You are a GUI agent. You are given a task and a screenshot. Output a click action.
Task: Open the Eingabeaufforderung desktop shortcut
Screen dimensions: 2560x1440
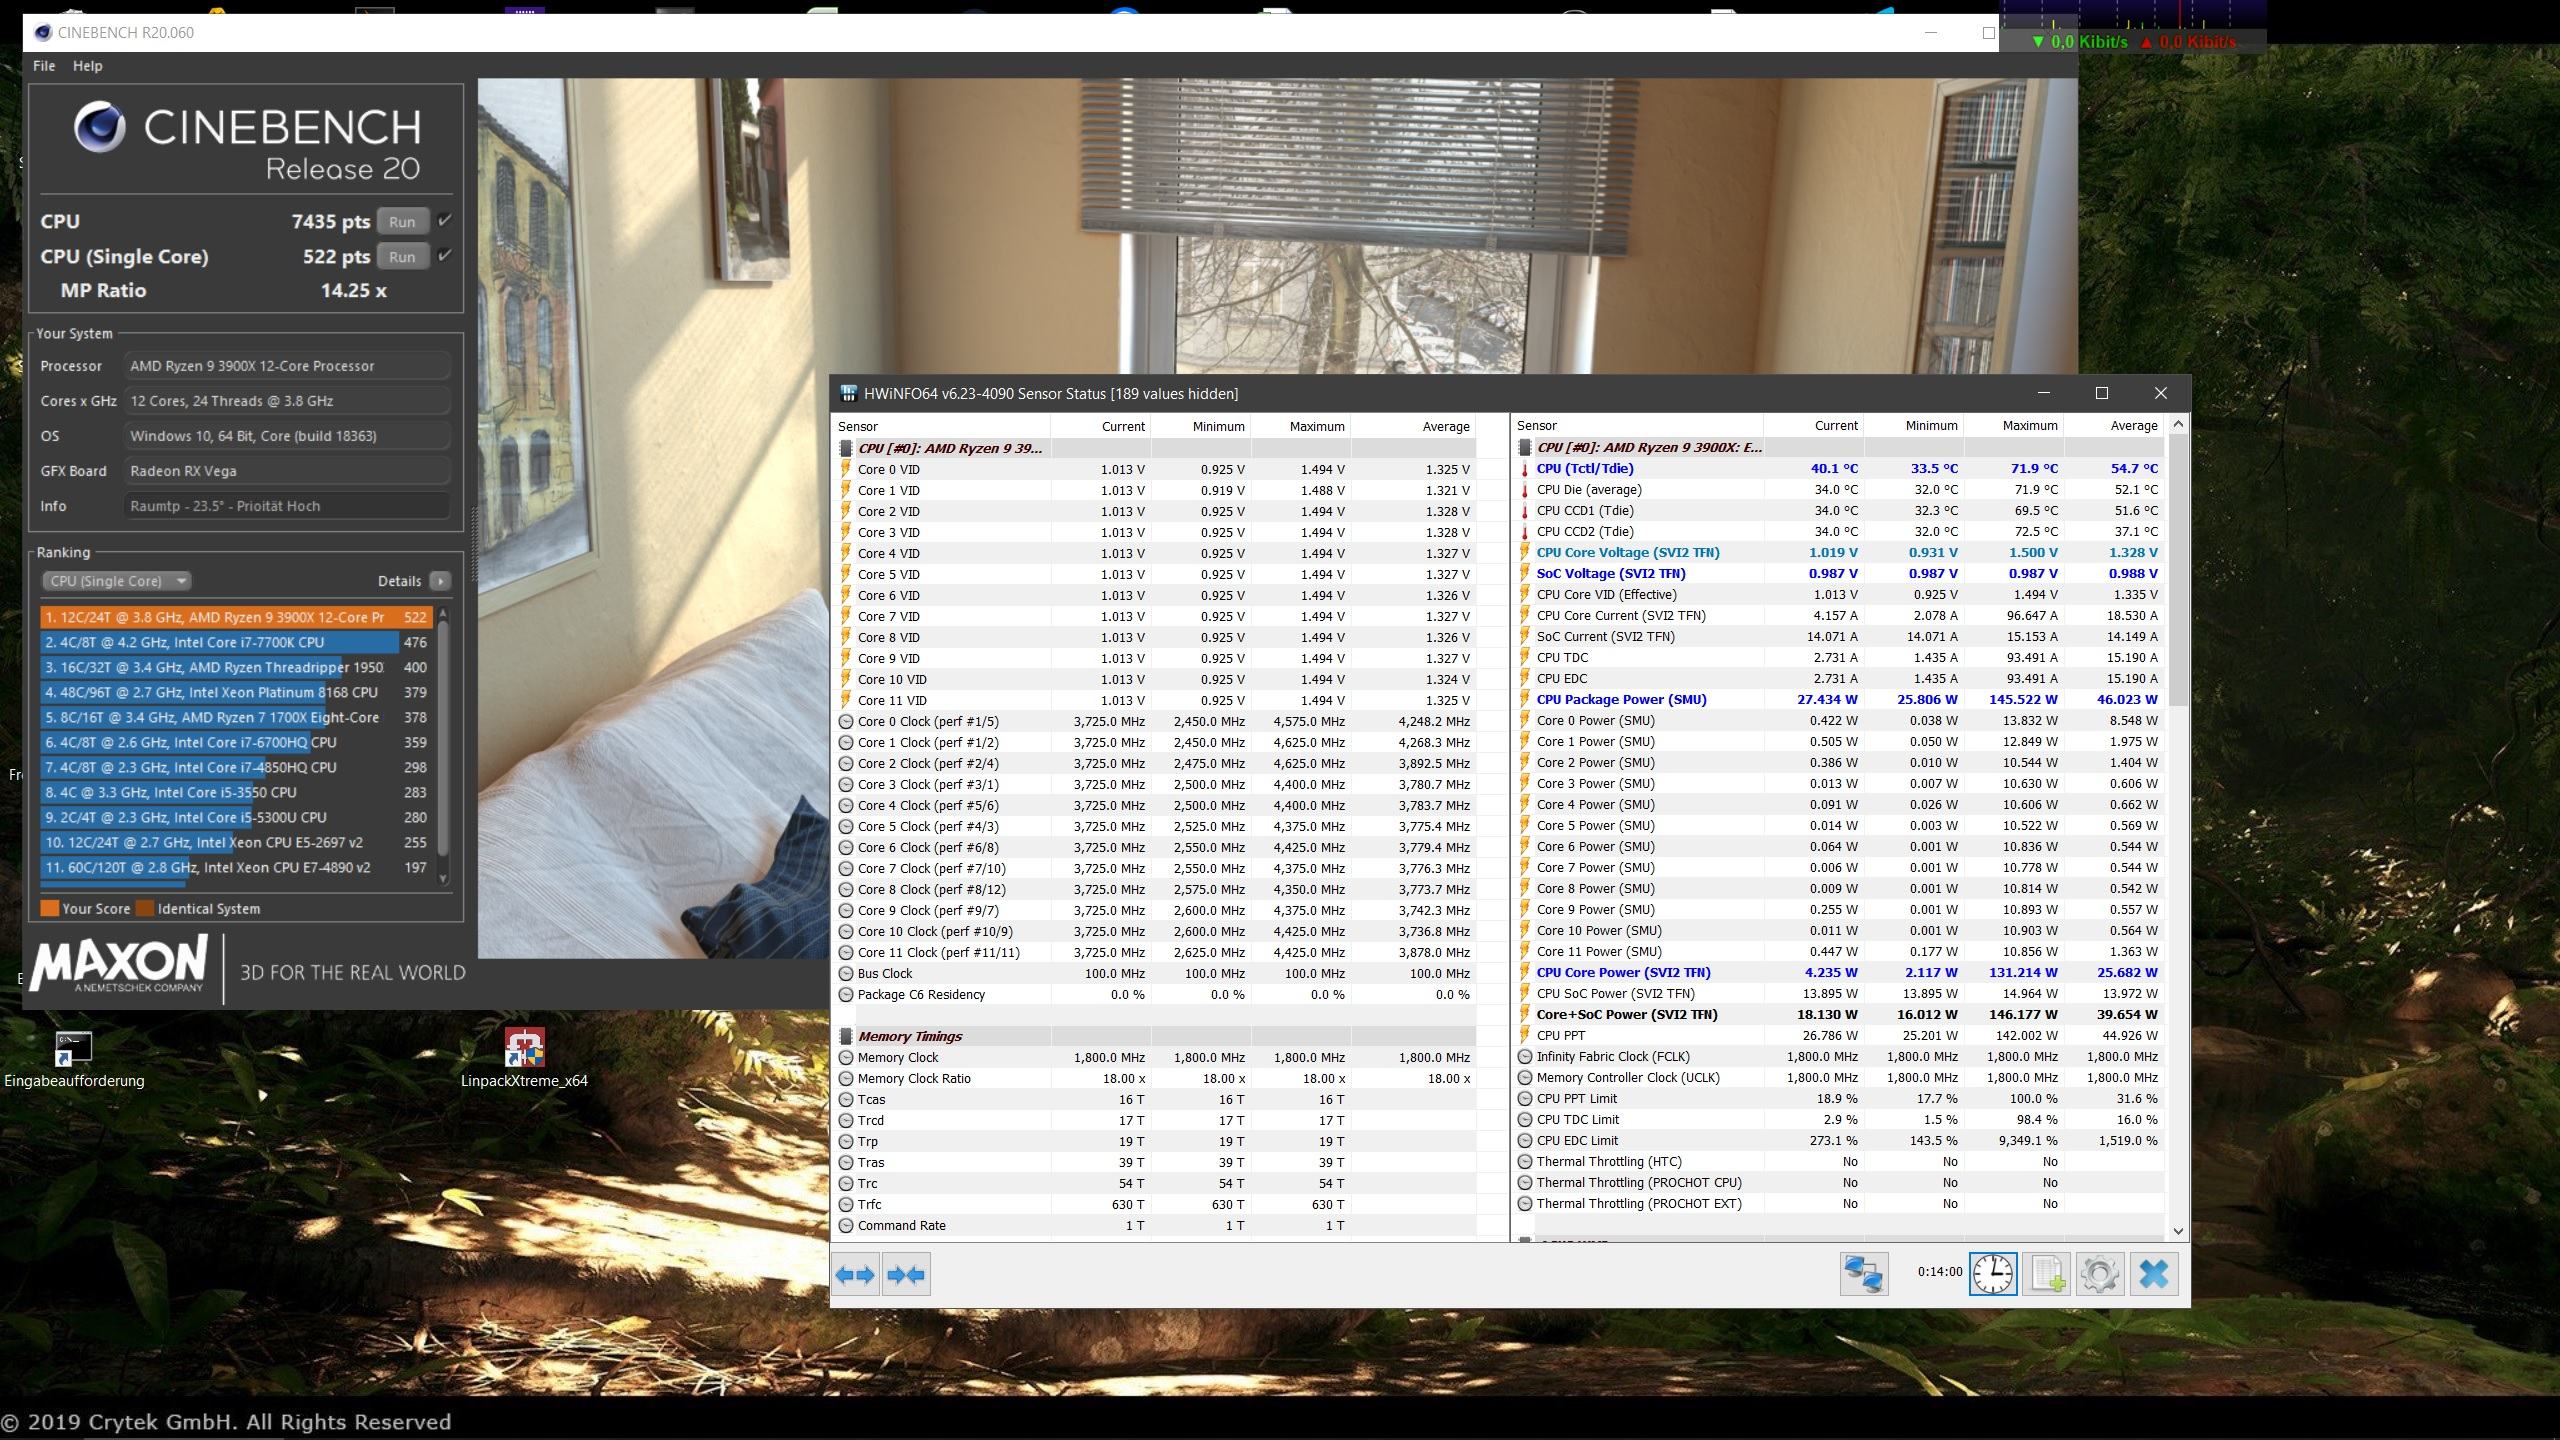pyautogui.click(x=73, y=1049)
